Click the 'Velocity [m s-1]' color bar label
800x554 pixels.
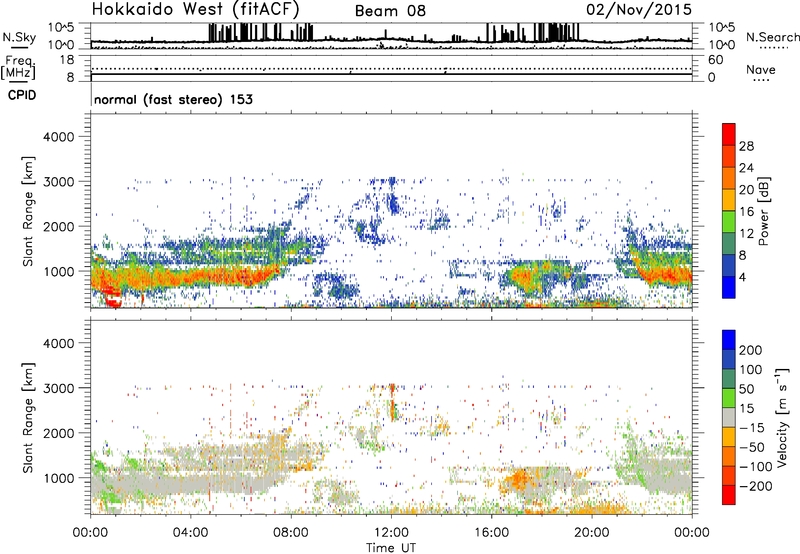[783, 417]
